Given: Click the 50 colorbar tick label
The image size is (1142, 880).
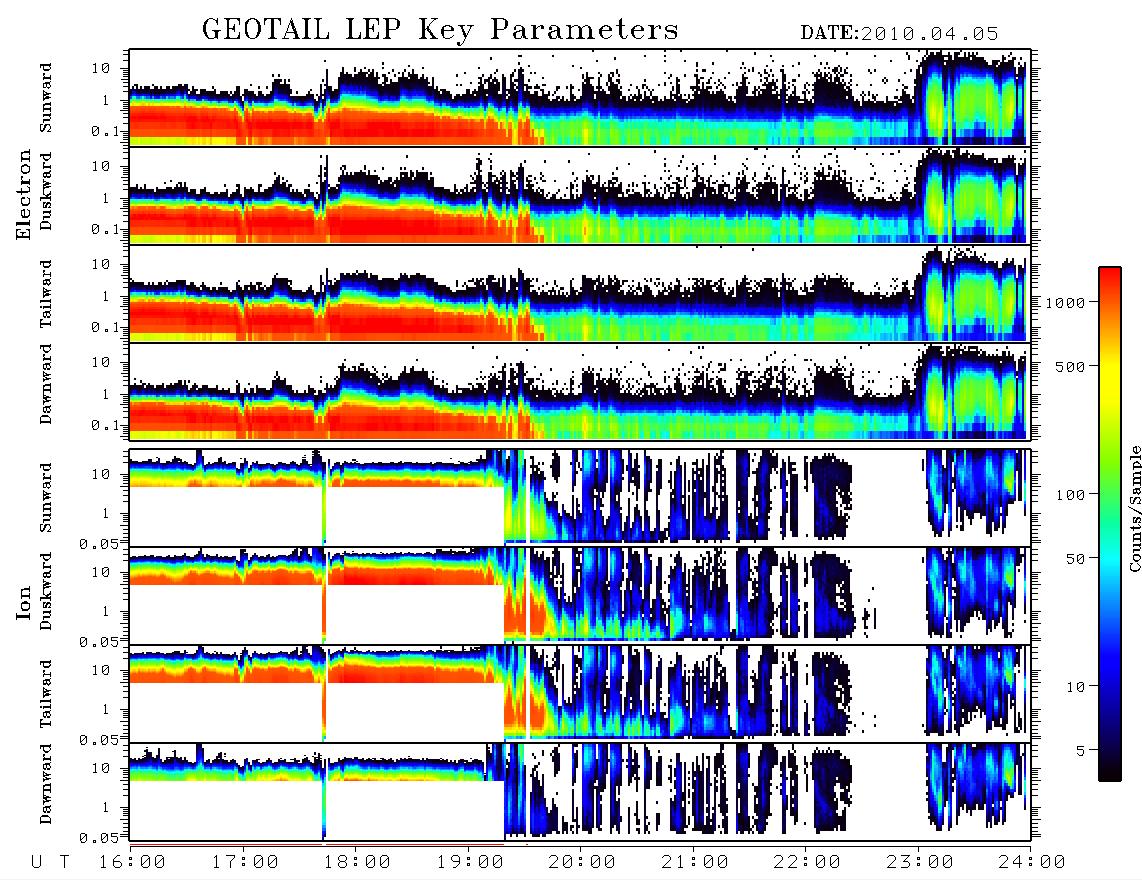Looking at the screenshot, I should click(1075, 559).
